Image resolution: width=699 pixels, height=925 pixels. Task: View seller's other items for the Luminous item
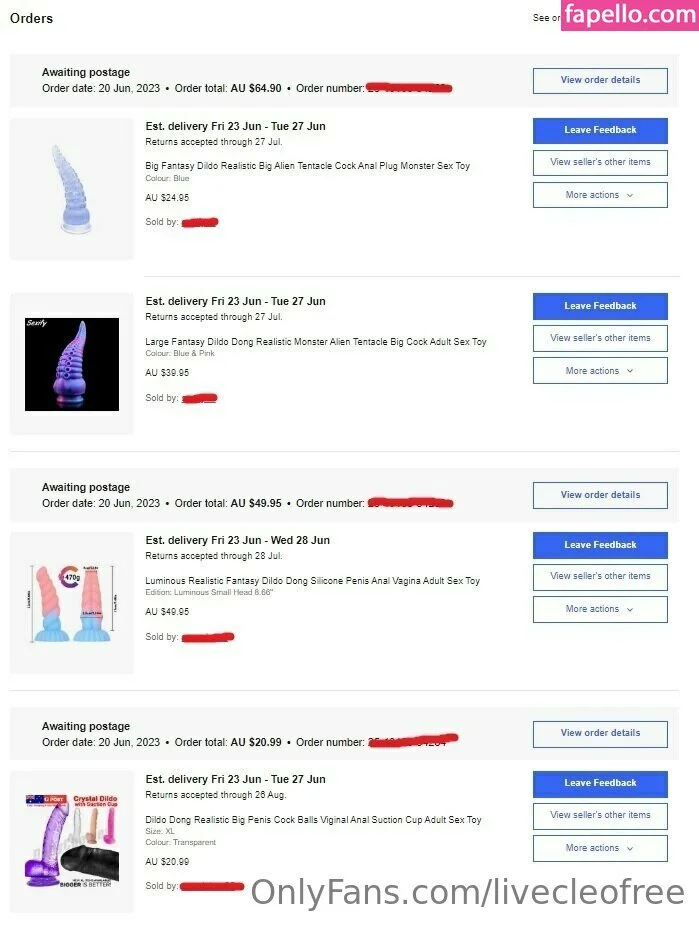tap(600, 576)
